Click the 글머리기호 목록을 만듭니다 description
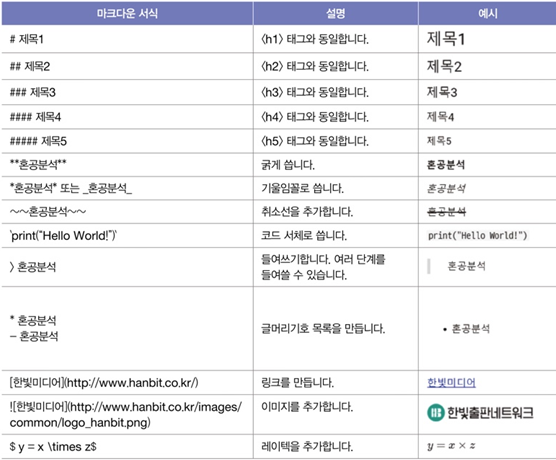 click(323, 328)
